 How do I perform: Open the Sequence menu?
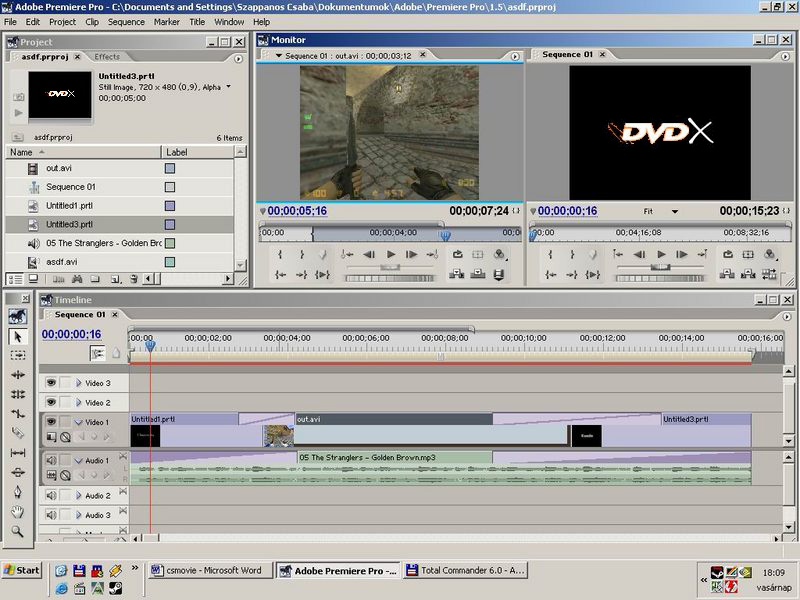(x=126, y=22)
